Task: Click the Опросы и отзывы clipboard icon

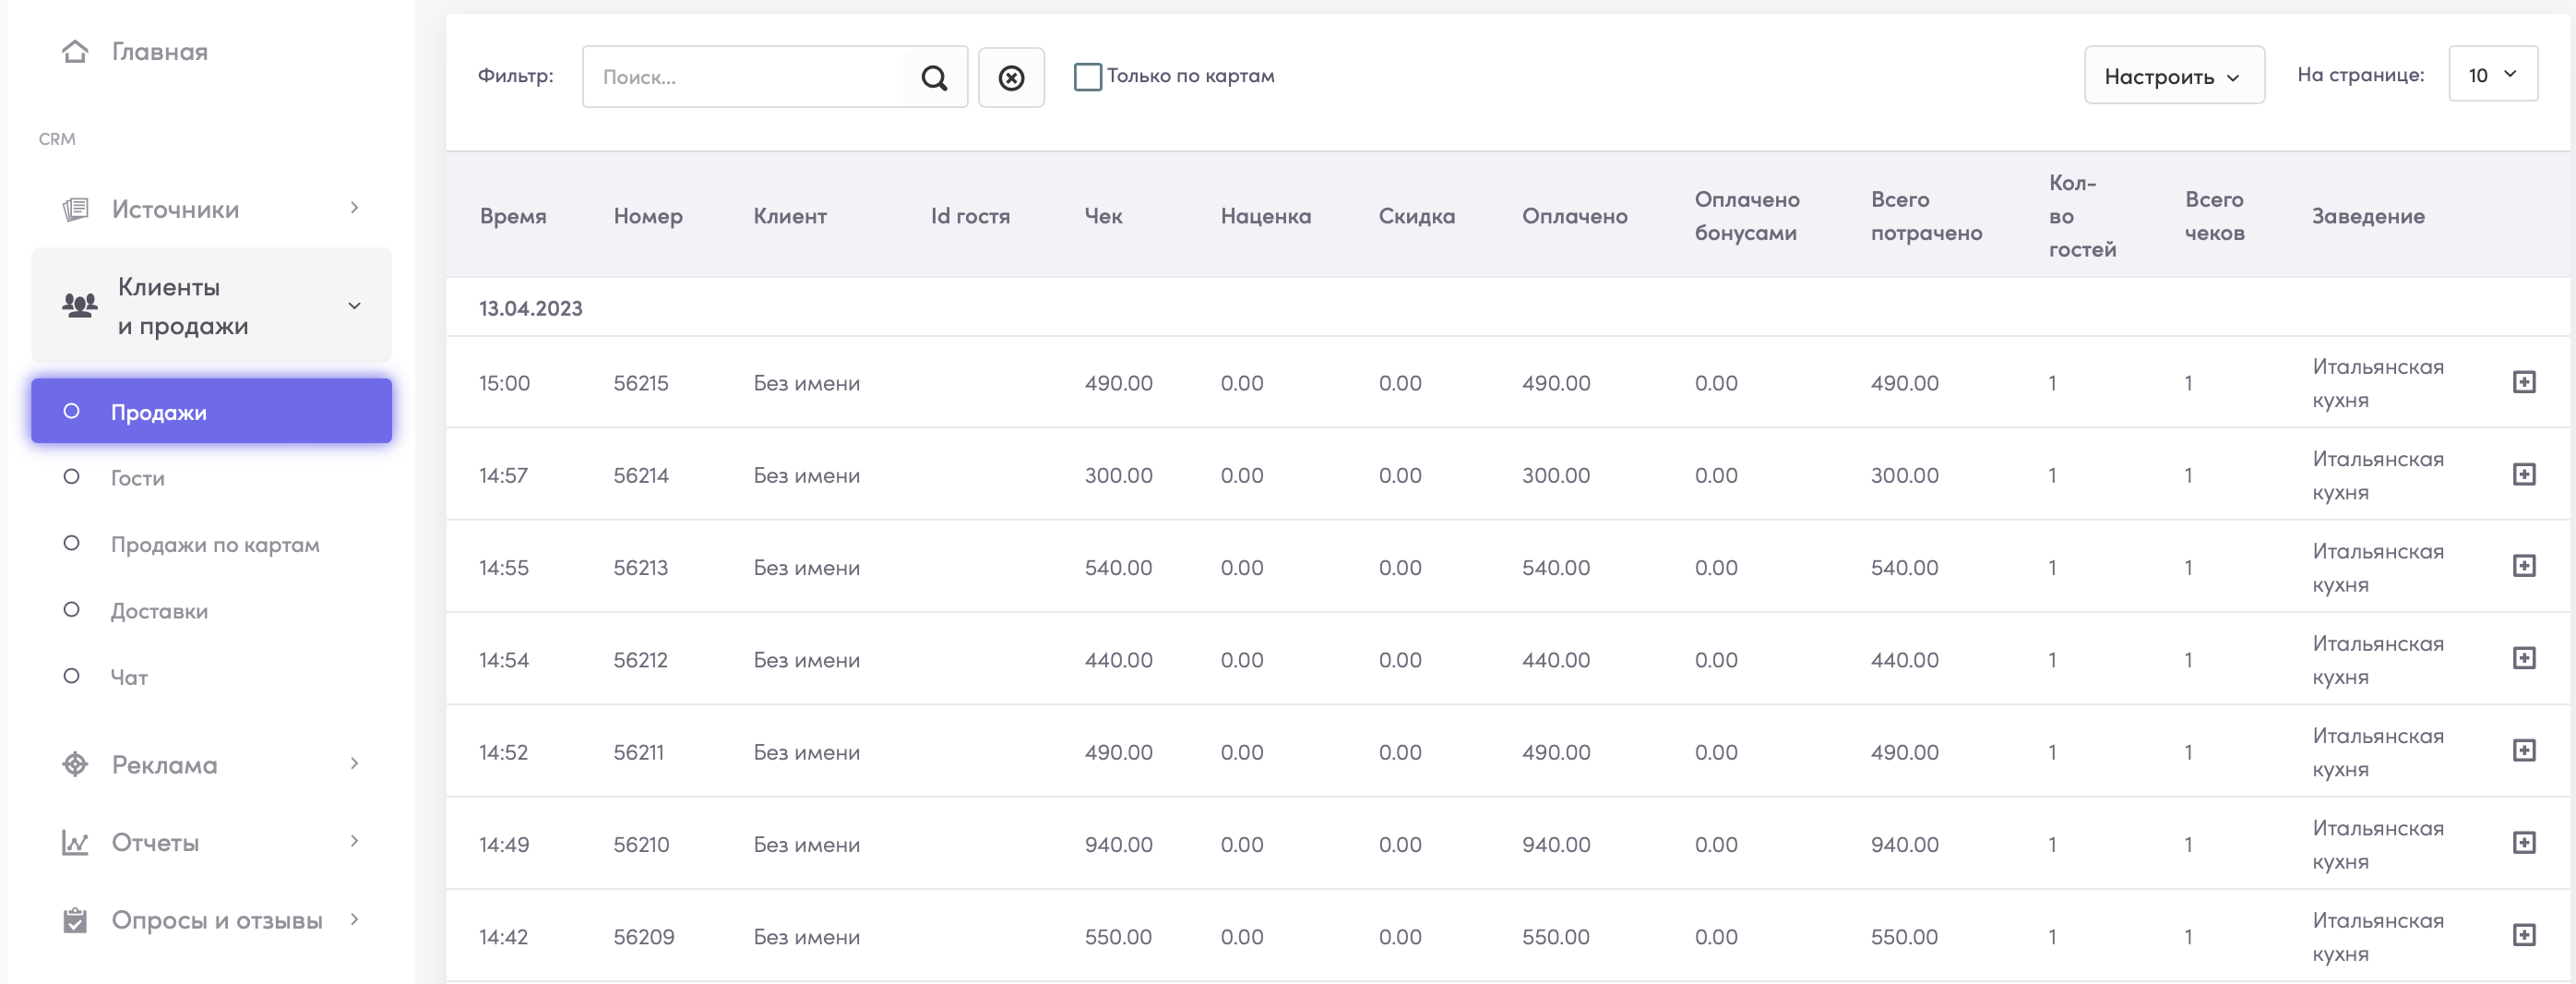Action: point(75,920)
